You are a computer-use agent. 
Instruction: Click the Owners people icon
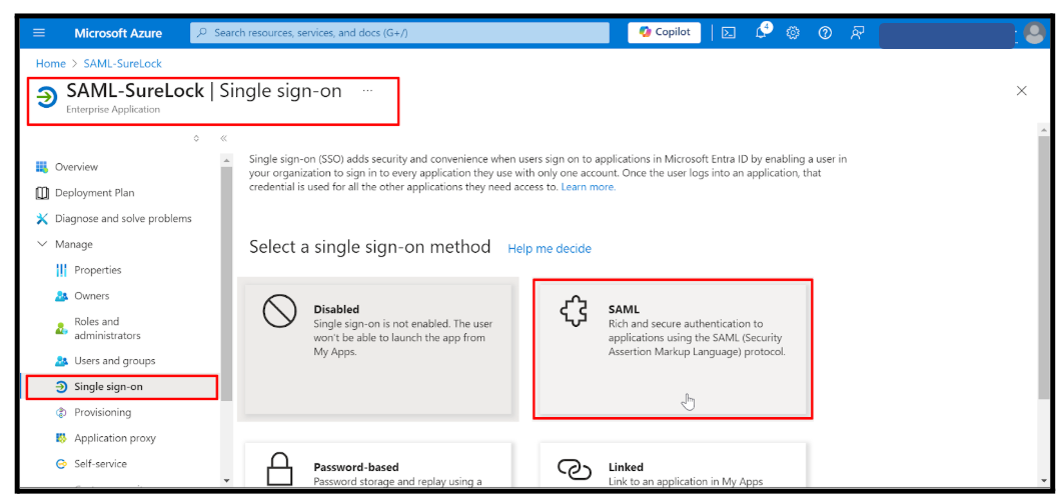(61, 296)
